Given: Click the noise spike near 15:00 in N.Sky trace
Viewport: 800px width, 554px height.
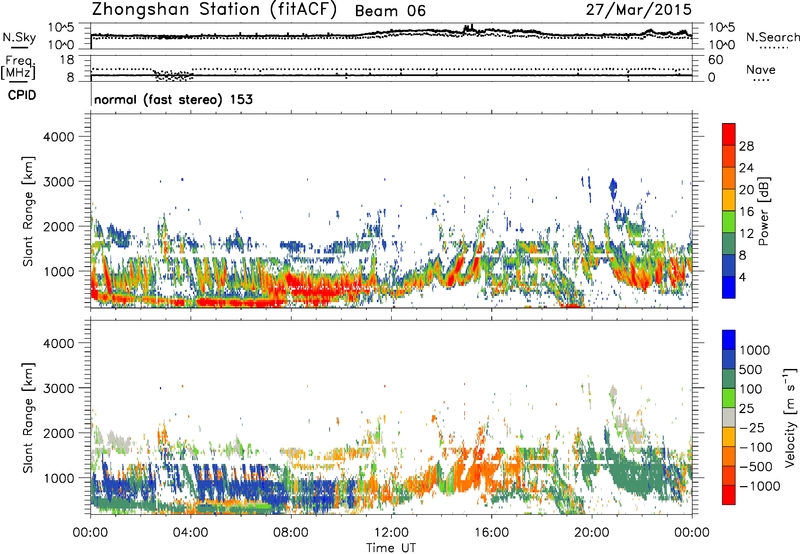Looking at the screenshot, I should coord(468,28).
